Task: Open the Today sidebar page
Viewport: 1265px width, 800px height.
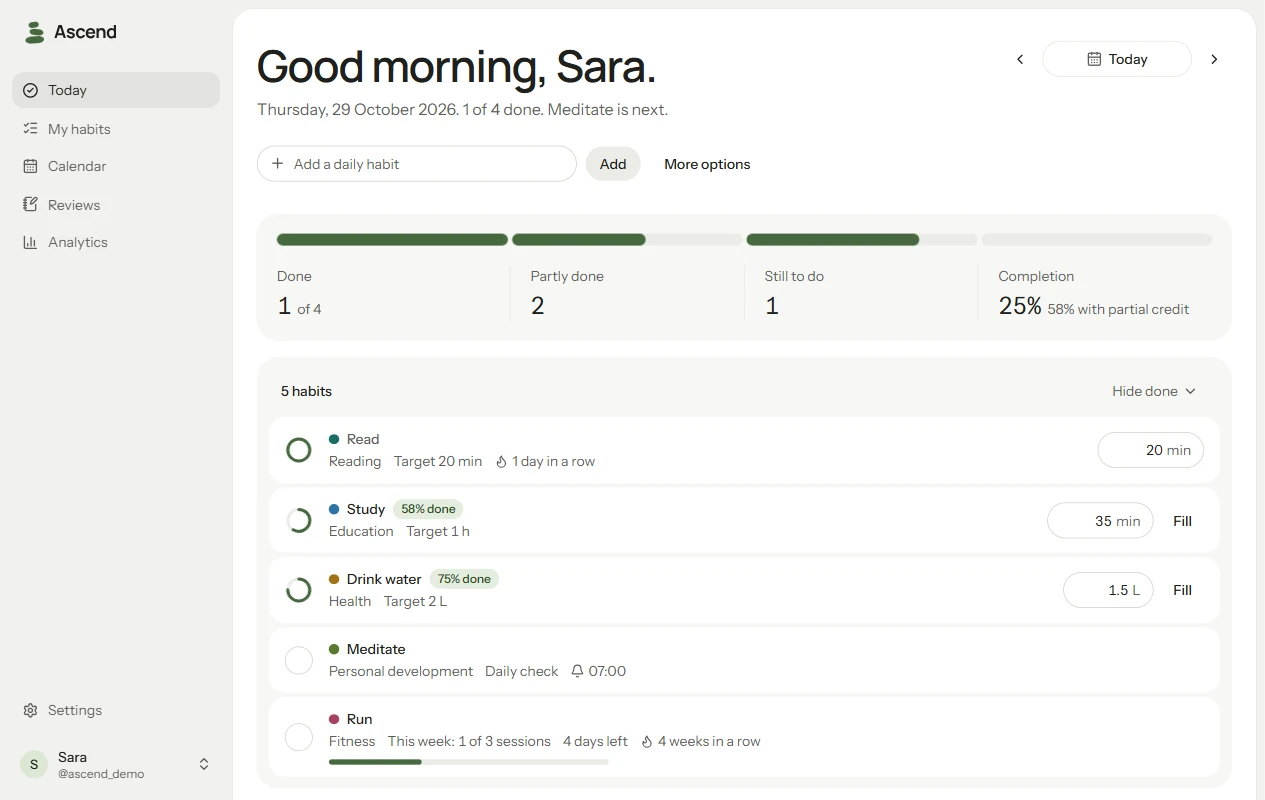Action: 116,90
